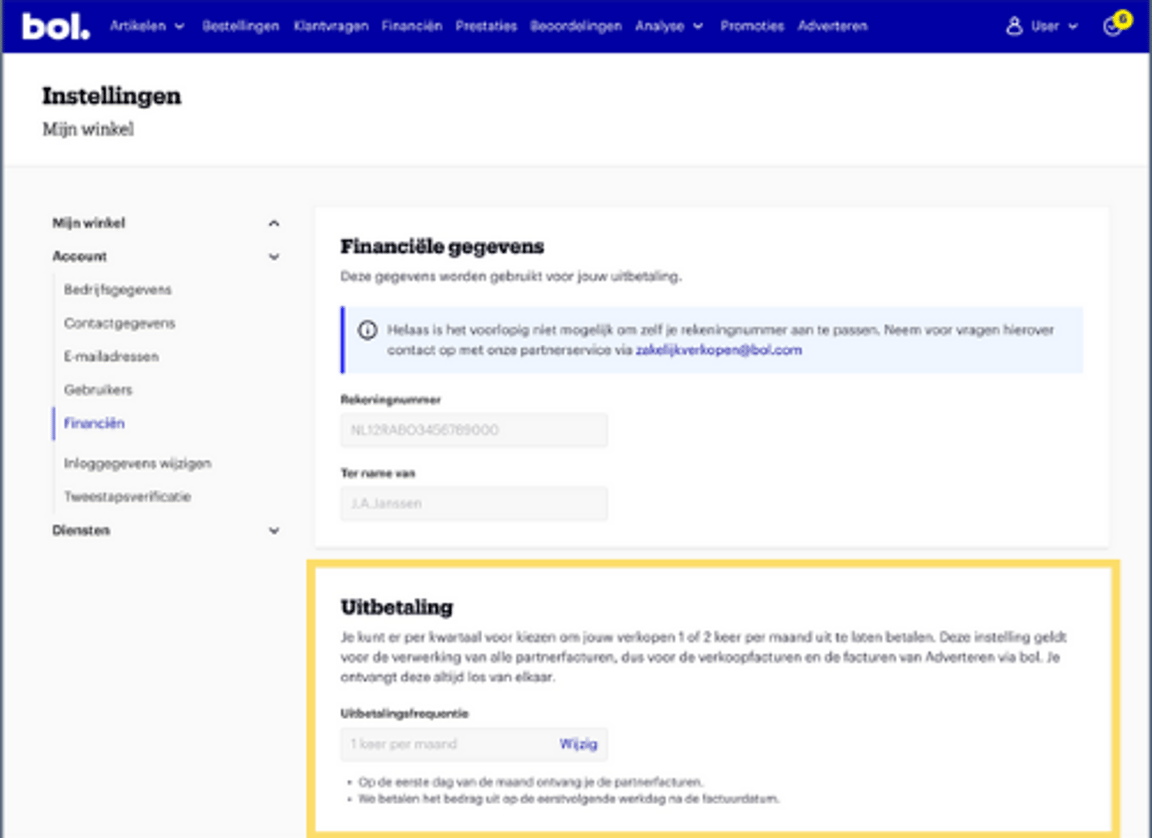Open the Prestaties page

[486, 26]
